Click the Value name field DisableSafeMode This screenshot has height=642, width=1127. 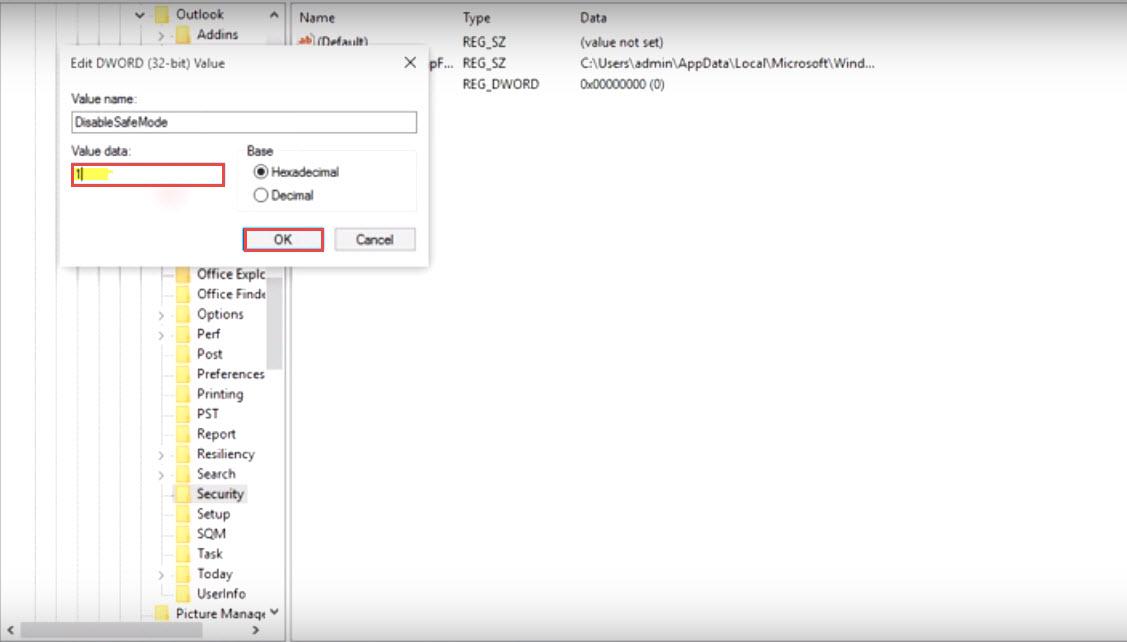click(x=244, y=122)
